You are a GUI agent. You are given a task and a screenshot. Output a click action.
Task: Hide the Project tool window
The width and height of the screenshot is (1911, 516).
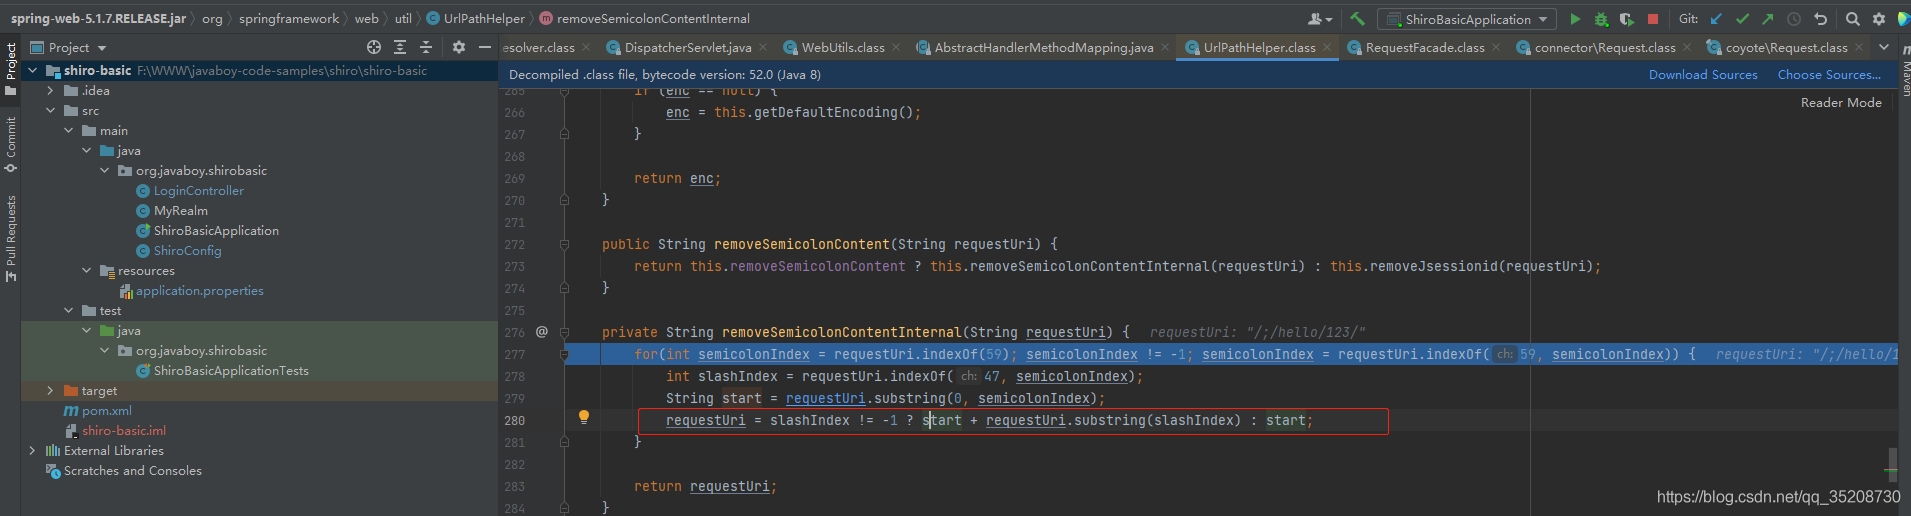(x=485, y=47)
